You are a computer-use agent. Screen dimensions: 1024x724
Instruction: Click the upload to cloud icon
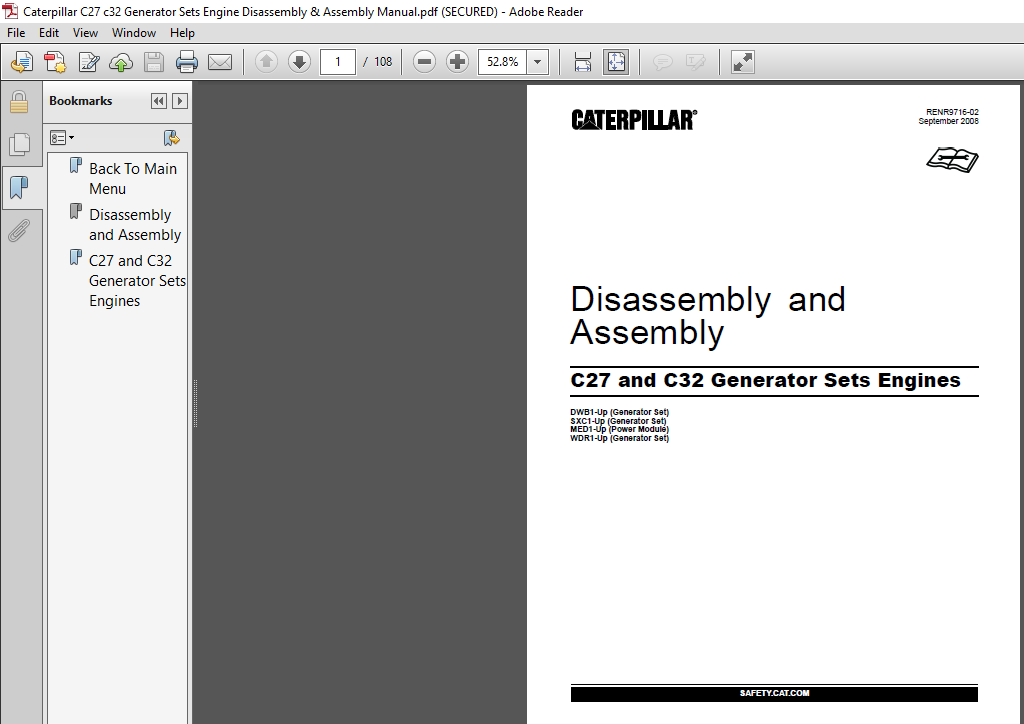point(121,62)
